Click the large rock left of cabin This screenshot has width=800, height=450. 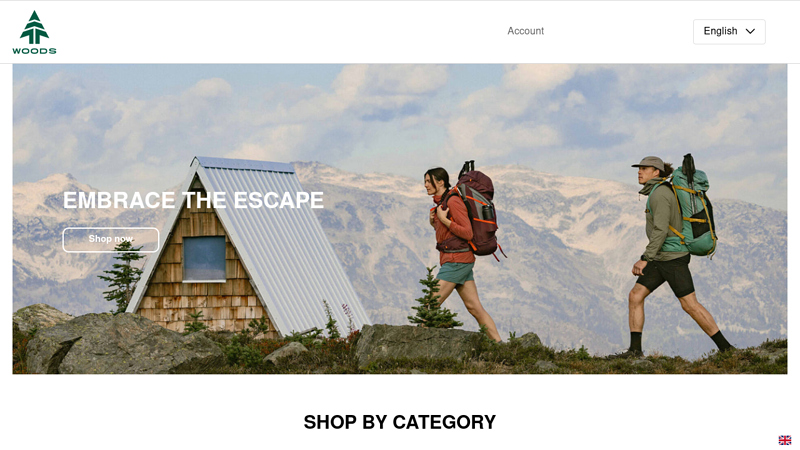120,343
